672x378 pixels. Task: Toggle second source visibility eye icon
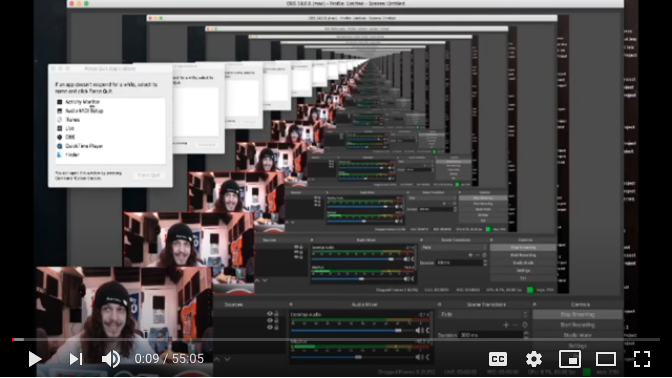tap(270, 321)
